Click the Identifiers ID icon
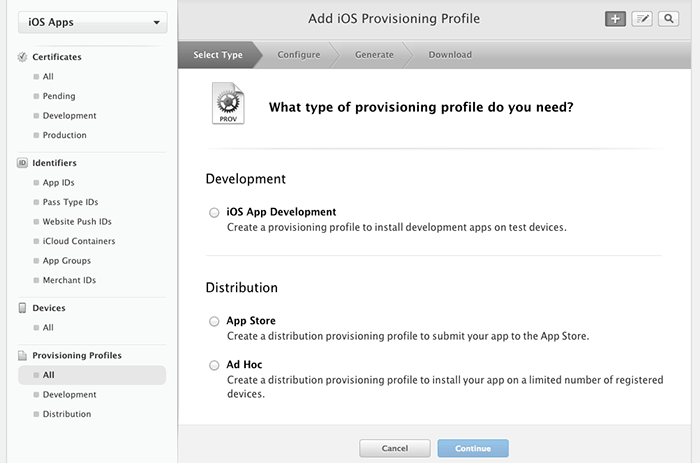700x463 pixels. point(23,163)
